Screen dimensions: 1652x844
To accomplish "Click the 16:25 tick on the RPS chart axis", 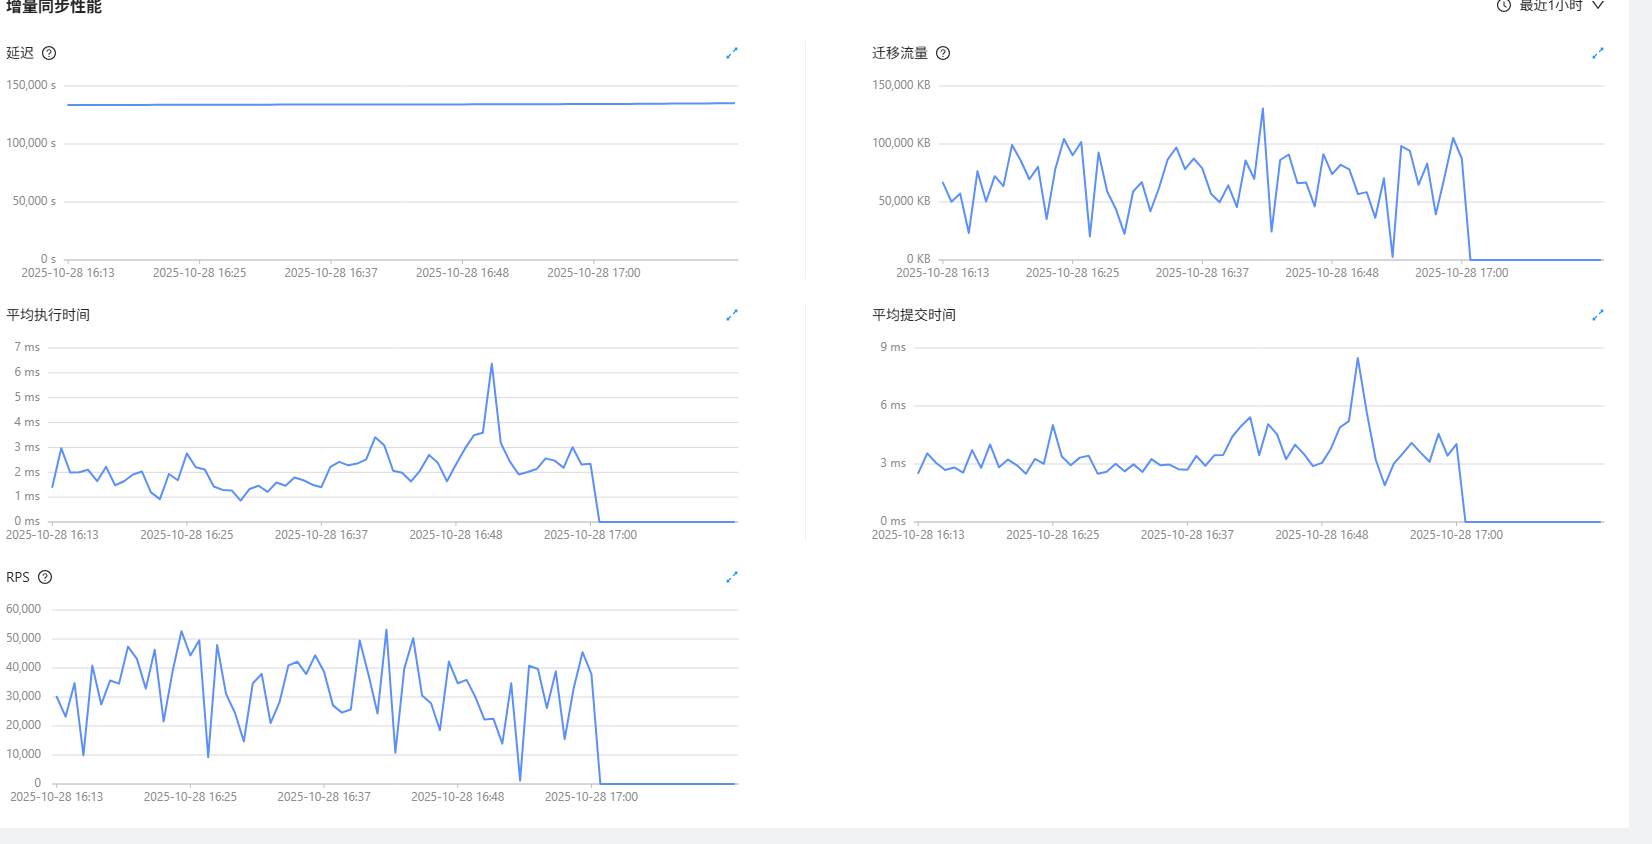I will point(190,797).
